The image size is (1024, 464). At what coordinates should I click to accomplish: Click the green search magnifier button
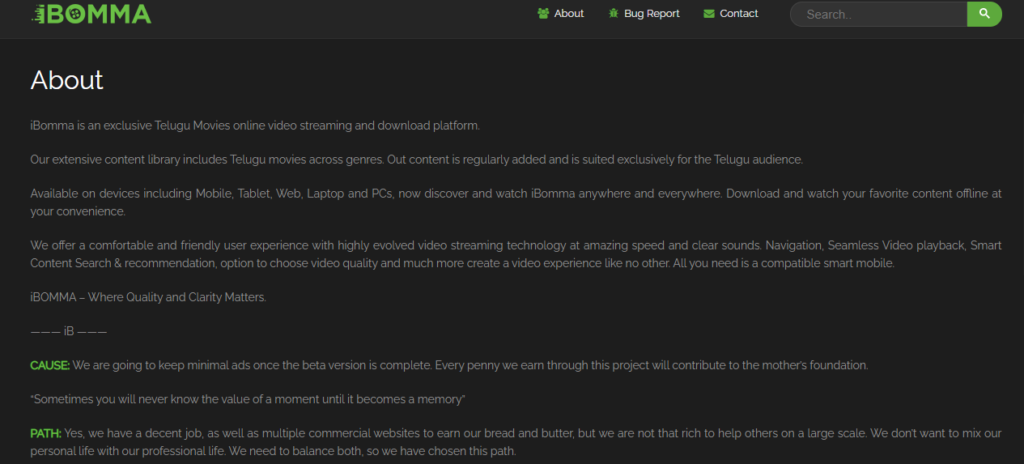[x=984, y=14]
